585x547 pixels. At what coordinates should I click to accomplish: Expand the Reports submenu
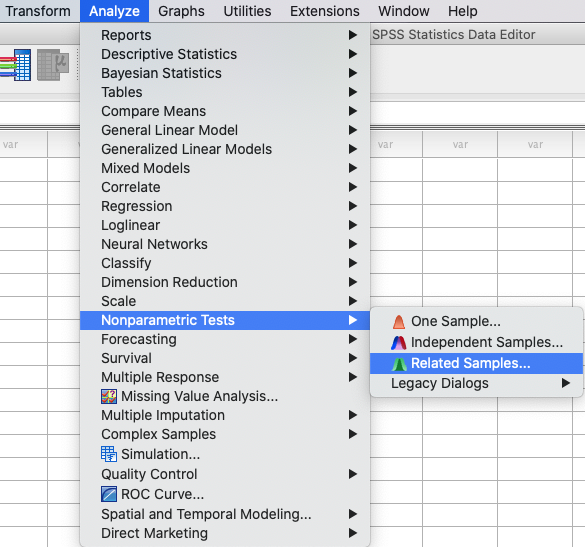tap(225, 35)
